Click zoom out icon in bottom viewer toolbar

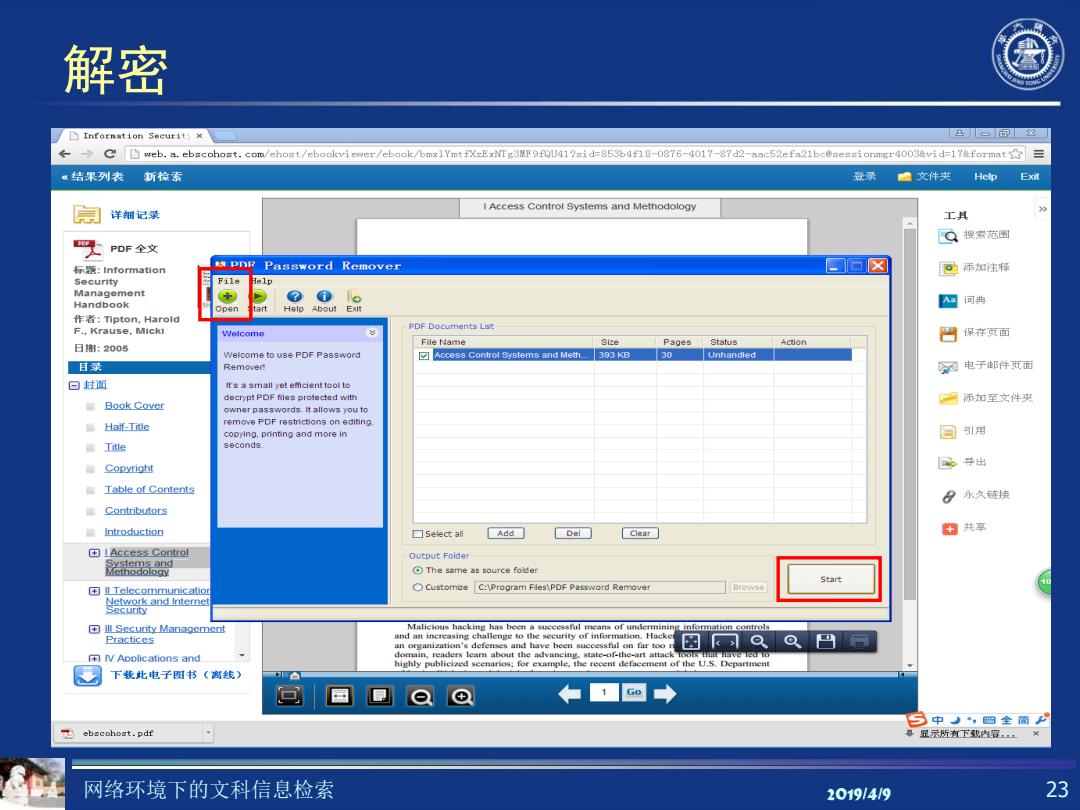point(420,696)
